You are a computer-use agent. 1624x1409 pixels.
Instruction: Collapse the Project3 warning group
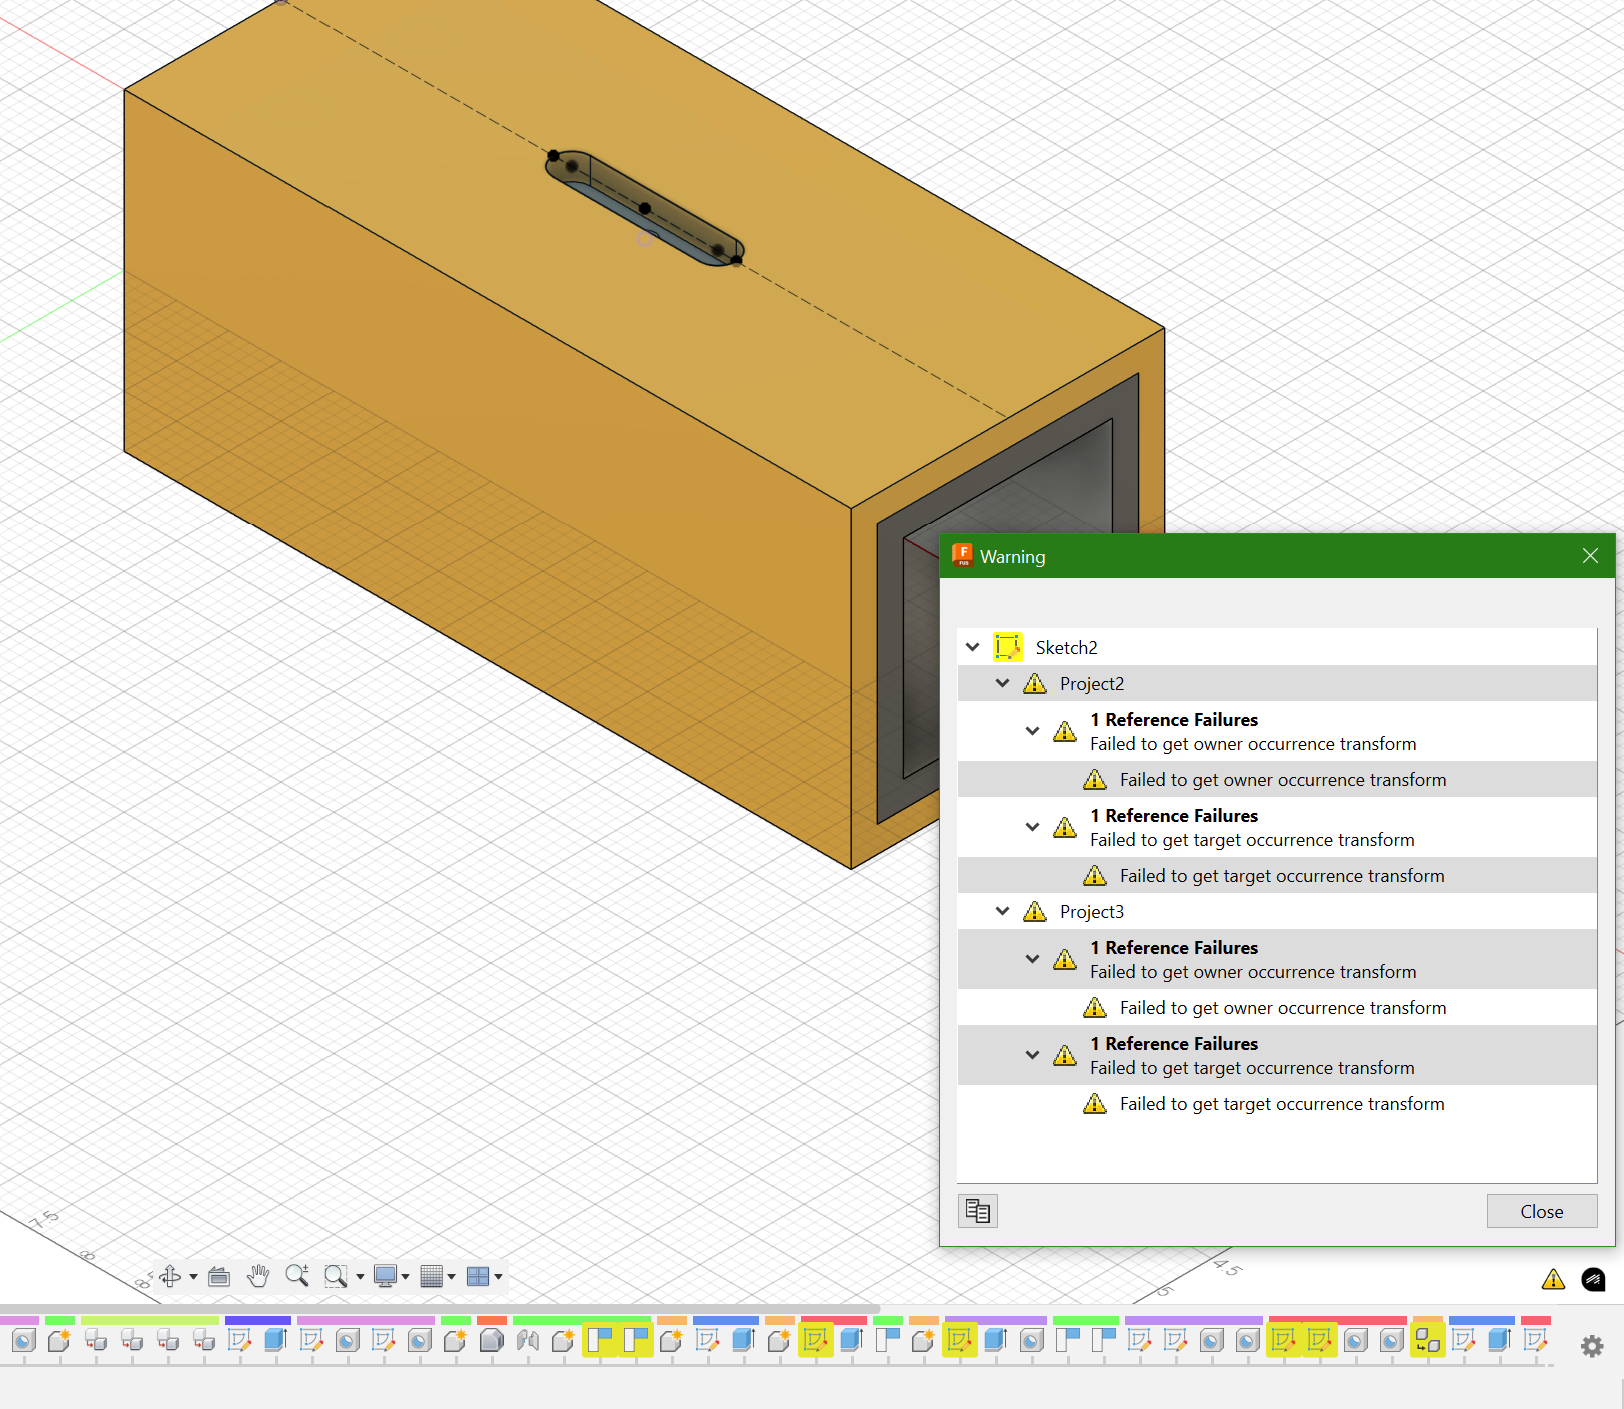1002,911
